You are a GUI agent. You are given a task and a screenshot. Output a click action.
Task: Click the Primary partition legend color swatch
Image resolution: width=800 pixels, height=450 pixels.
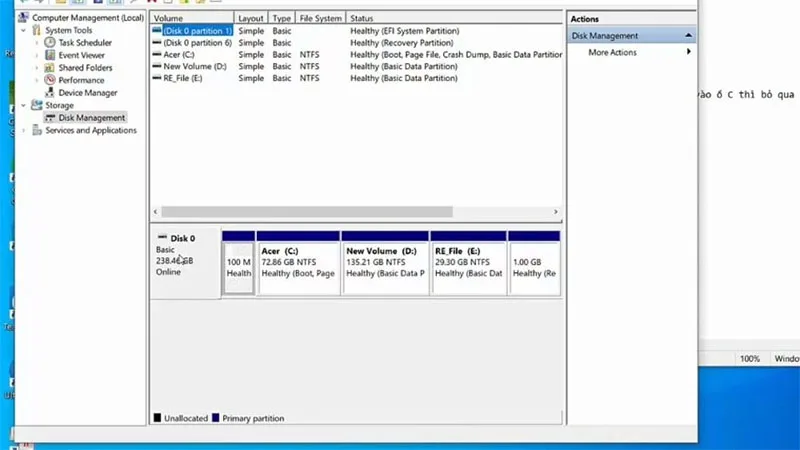coord(215,418)
